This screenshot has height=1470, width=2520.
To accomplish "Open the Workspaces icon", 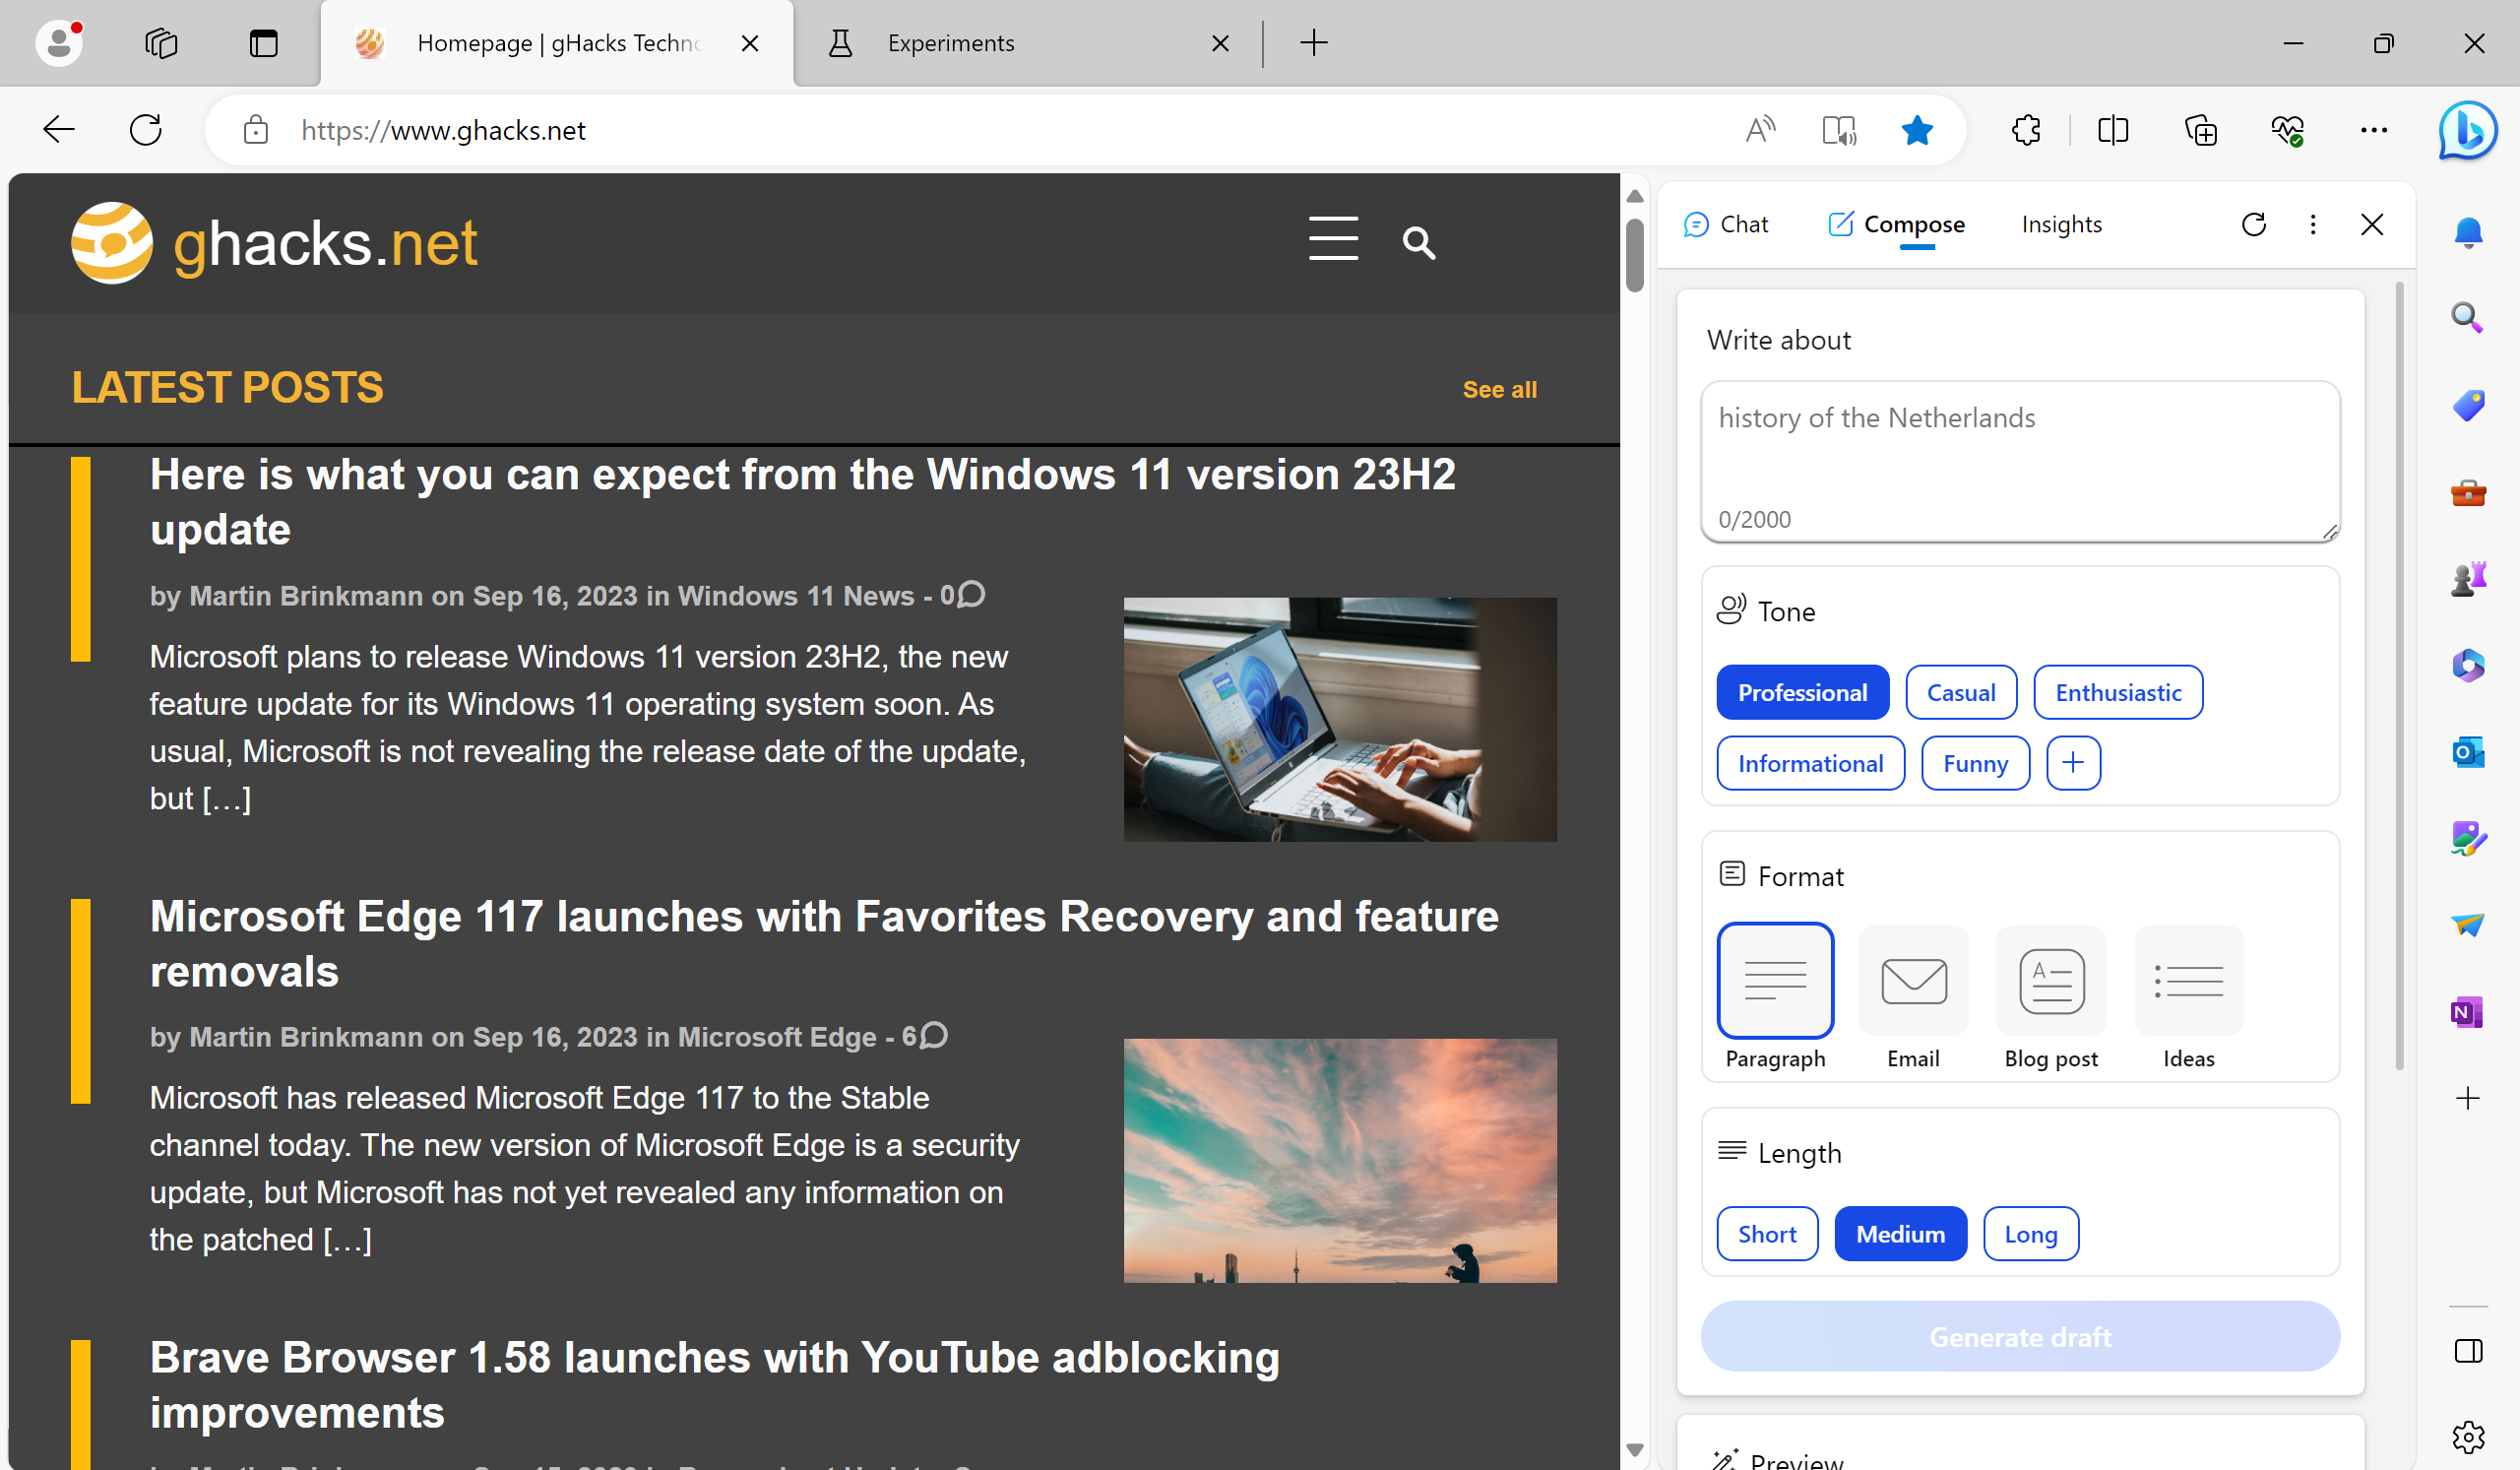I will pos(161,43).
